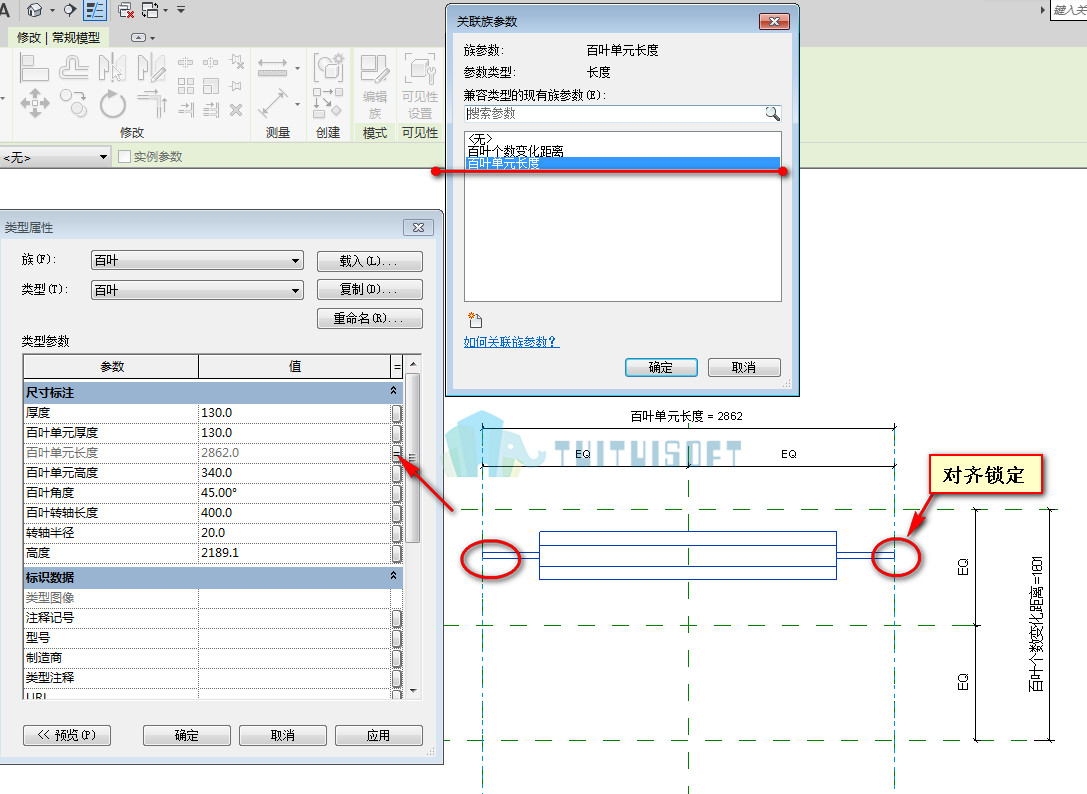
Task: Open the 族 dropdown showing 百叶
Action: click(198, 261)
